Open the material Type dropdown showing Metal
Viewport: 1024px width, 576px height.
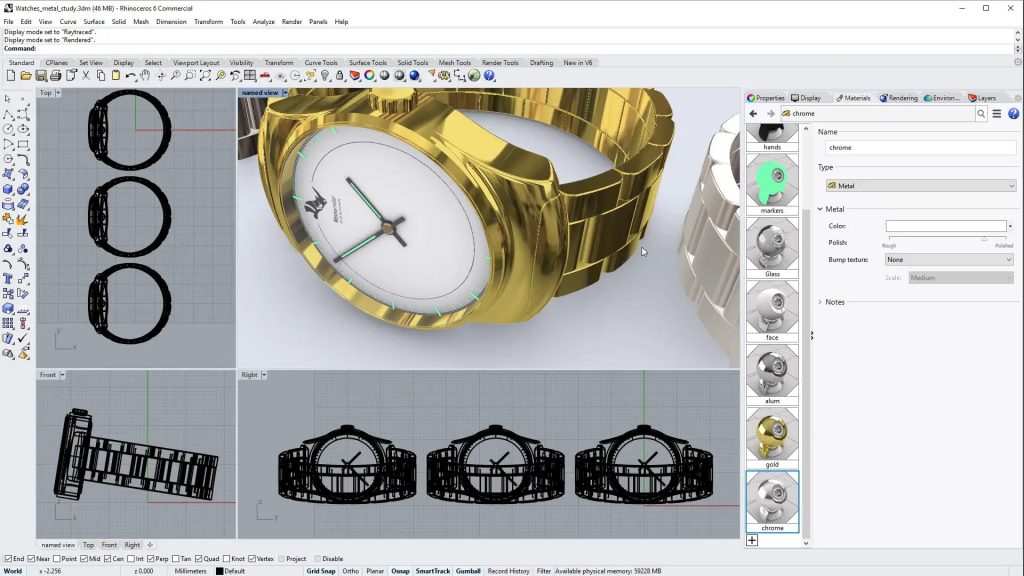coord(920,186)
